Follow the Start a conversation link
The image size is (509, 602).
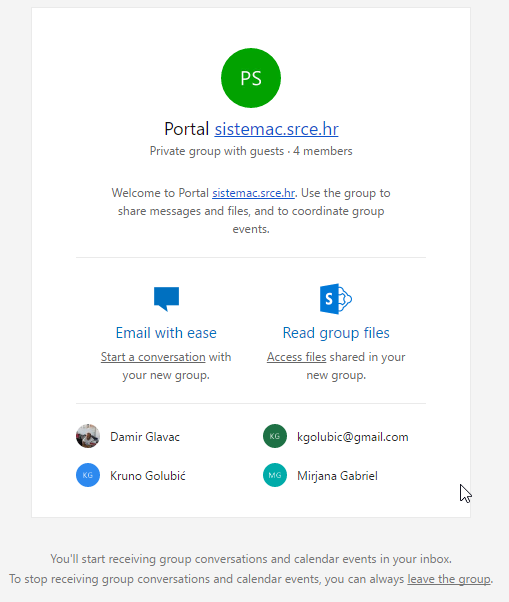153,357
